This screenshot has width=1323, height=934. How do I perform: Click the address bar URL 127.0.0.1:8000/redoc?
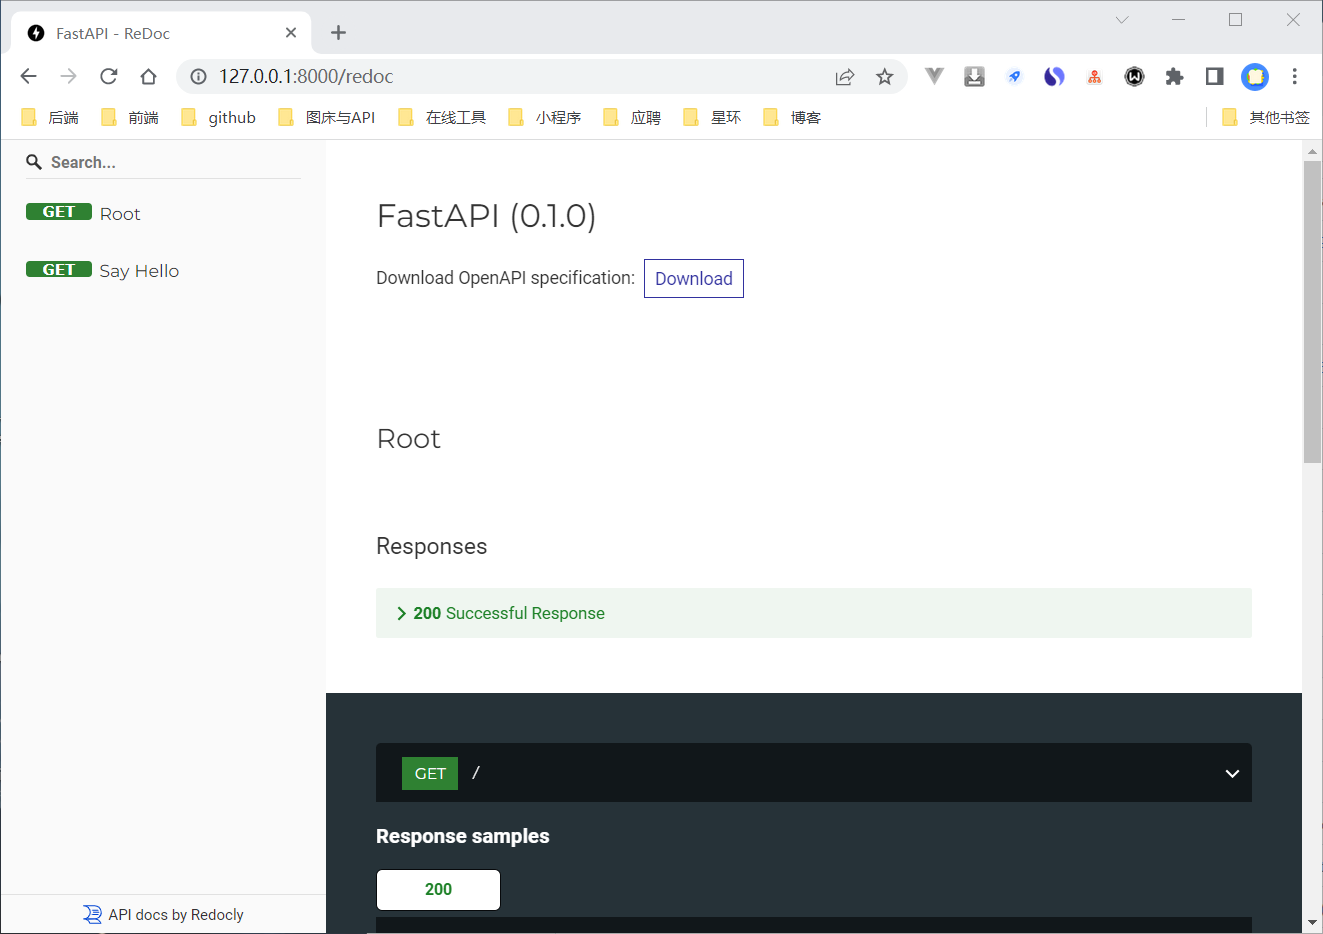(306, 76)
